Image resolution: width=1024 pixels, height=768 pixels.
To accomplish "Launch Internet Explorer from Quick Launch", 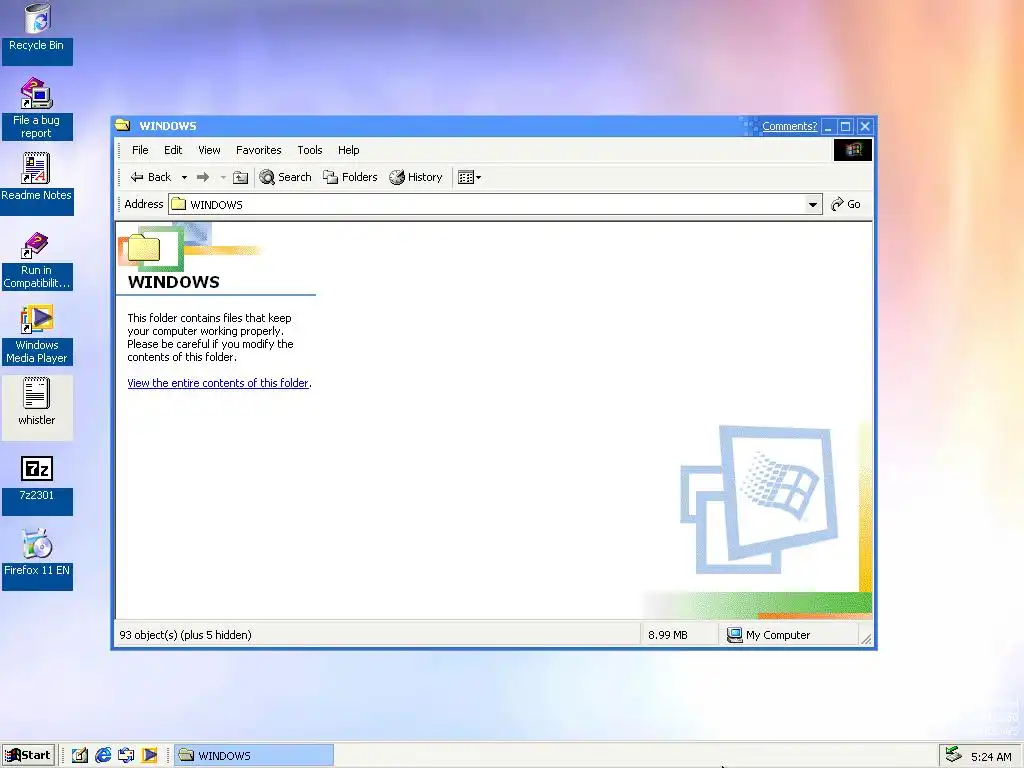I will (103, 756).
